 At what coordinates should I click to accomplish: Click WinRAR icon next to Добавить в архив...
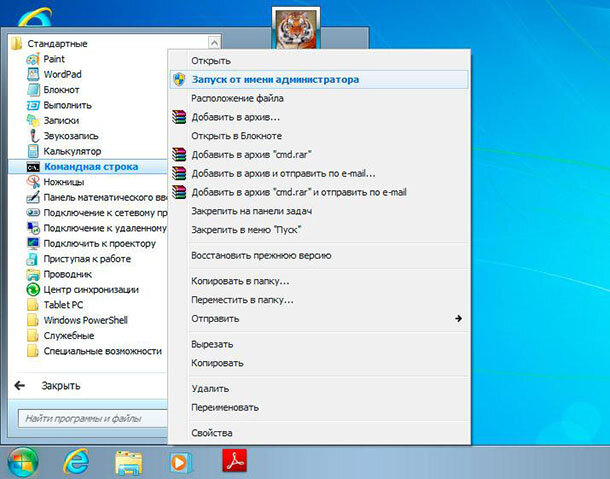click(179, 117)
